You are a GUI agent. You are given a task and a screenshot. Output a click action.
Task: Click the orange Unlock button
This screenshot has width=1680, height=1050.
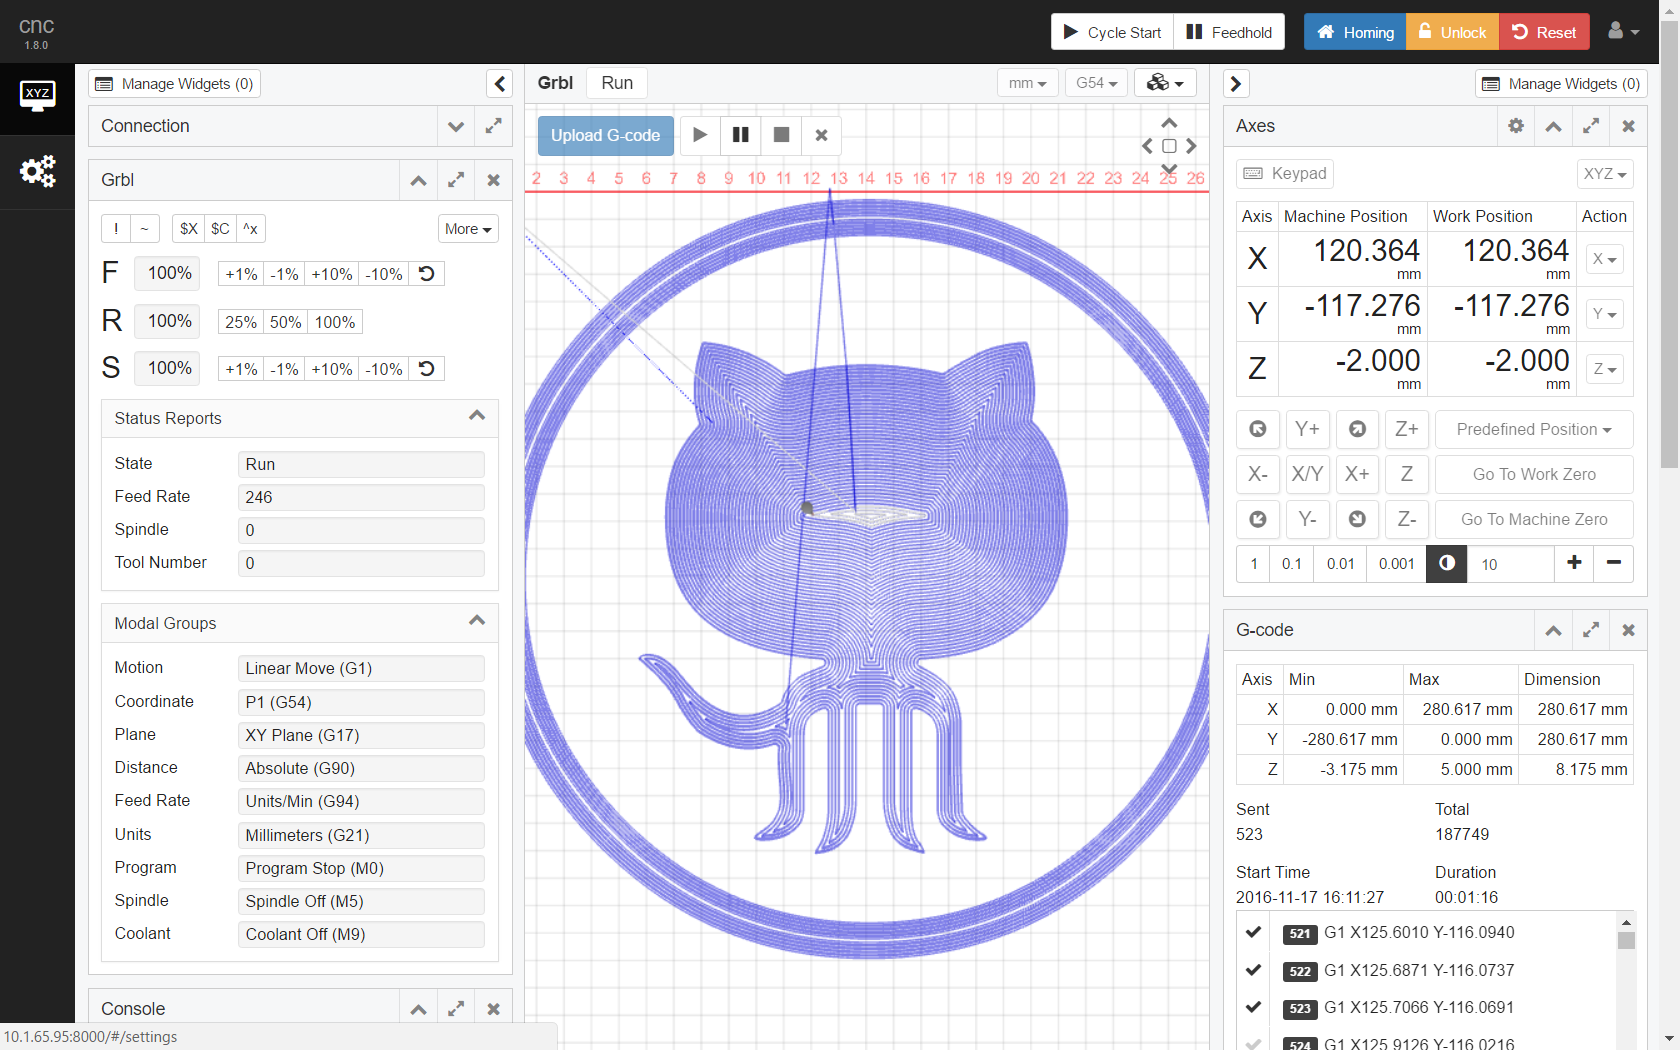click(x=1452, y=32)
